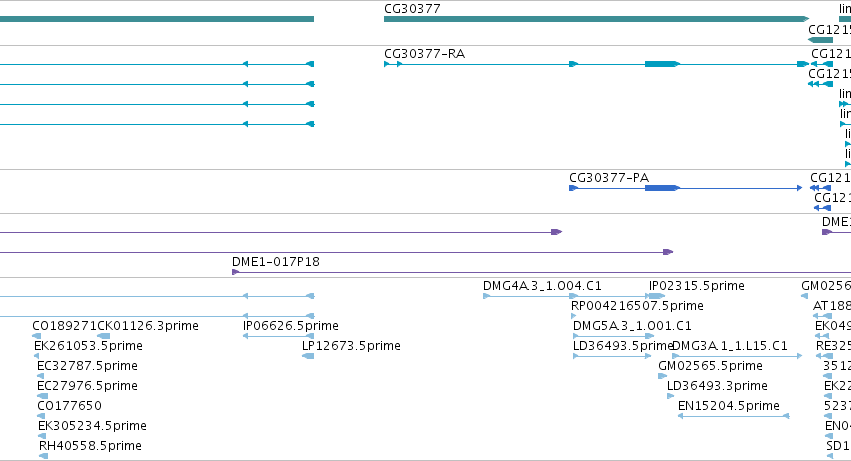
Task: Select the EC32787.5prime EST label
Action: coord(87,366)
